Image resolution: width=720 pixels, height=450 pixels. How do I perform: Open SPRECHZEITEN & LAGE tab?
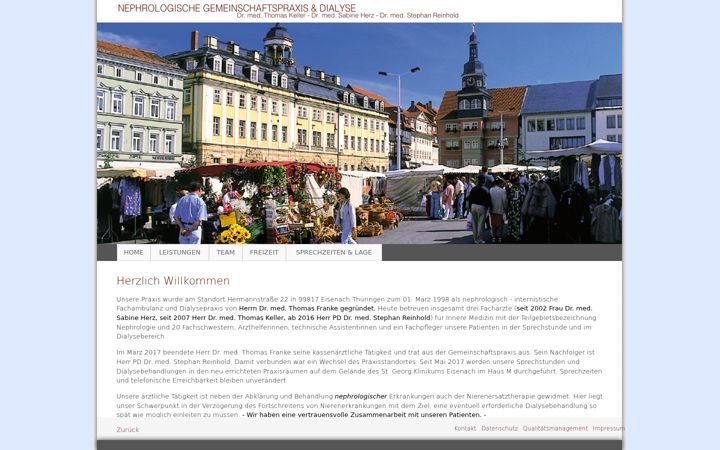(334, 253)
